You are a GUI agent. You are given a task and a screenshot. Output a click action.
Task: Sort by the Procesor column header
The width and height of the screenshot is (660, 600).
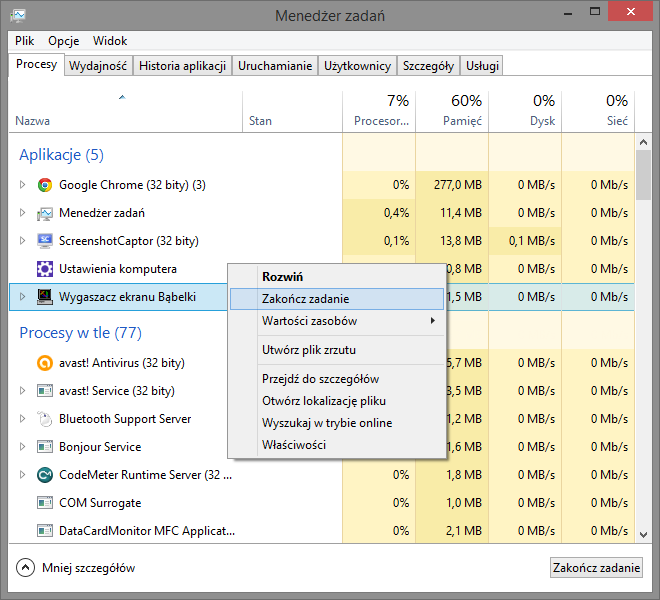pos(379,112)
